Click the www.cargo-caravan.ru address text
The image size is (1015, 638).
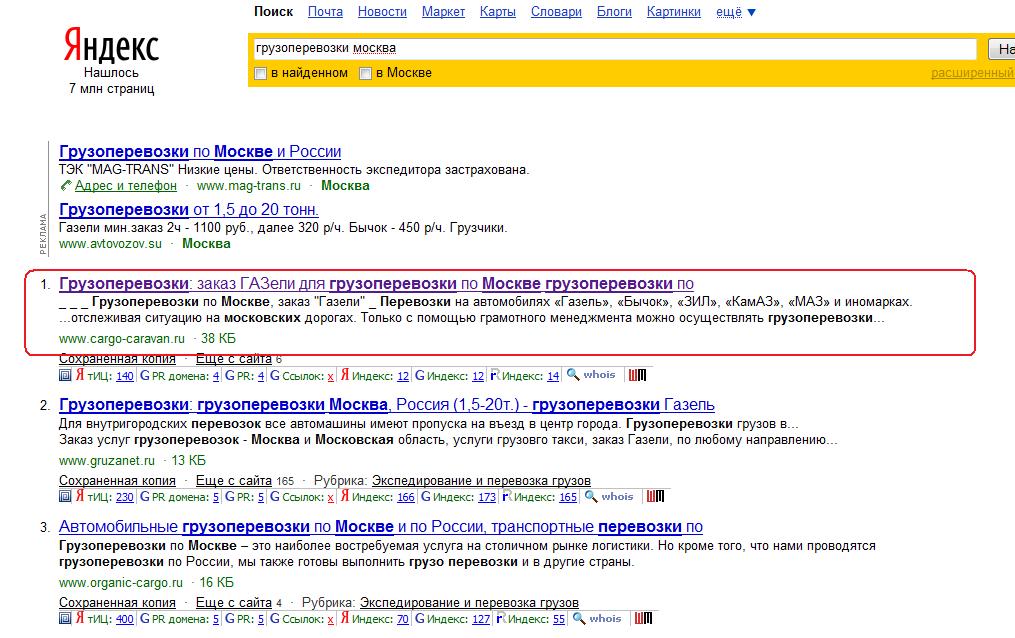point(122,338)
